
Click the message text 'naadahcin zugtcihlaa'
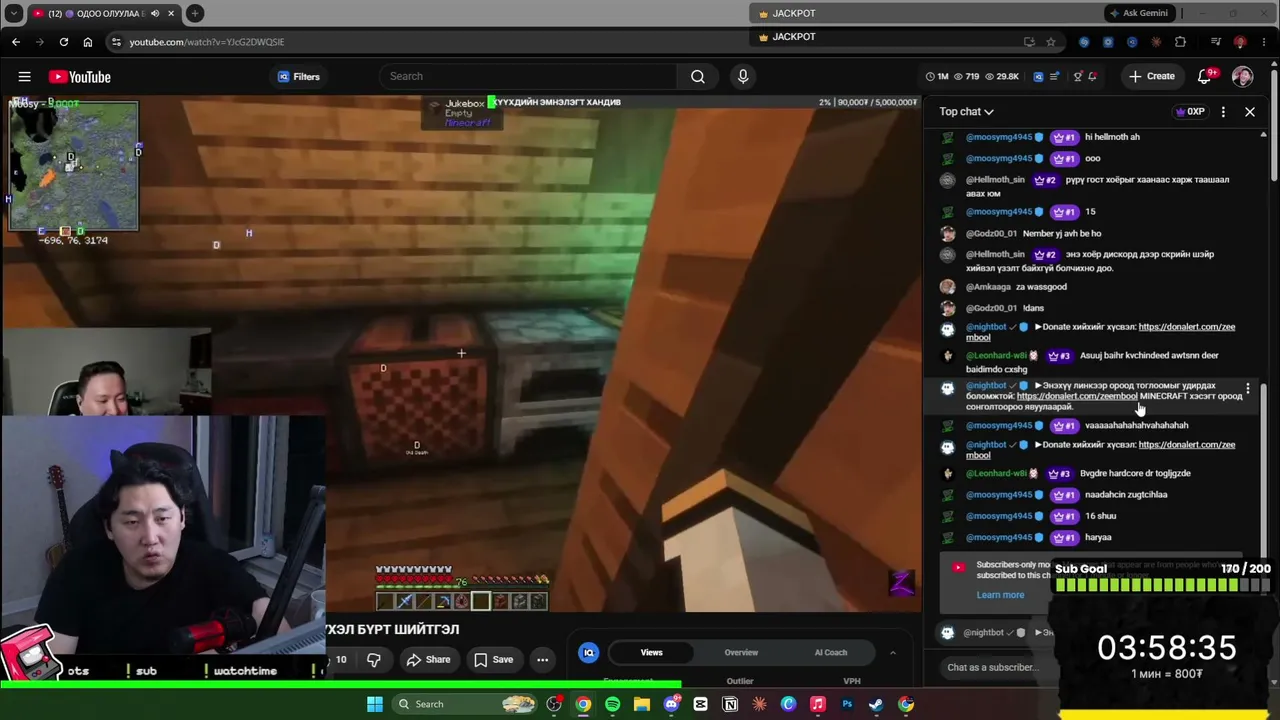click(1126, 495)
